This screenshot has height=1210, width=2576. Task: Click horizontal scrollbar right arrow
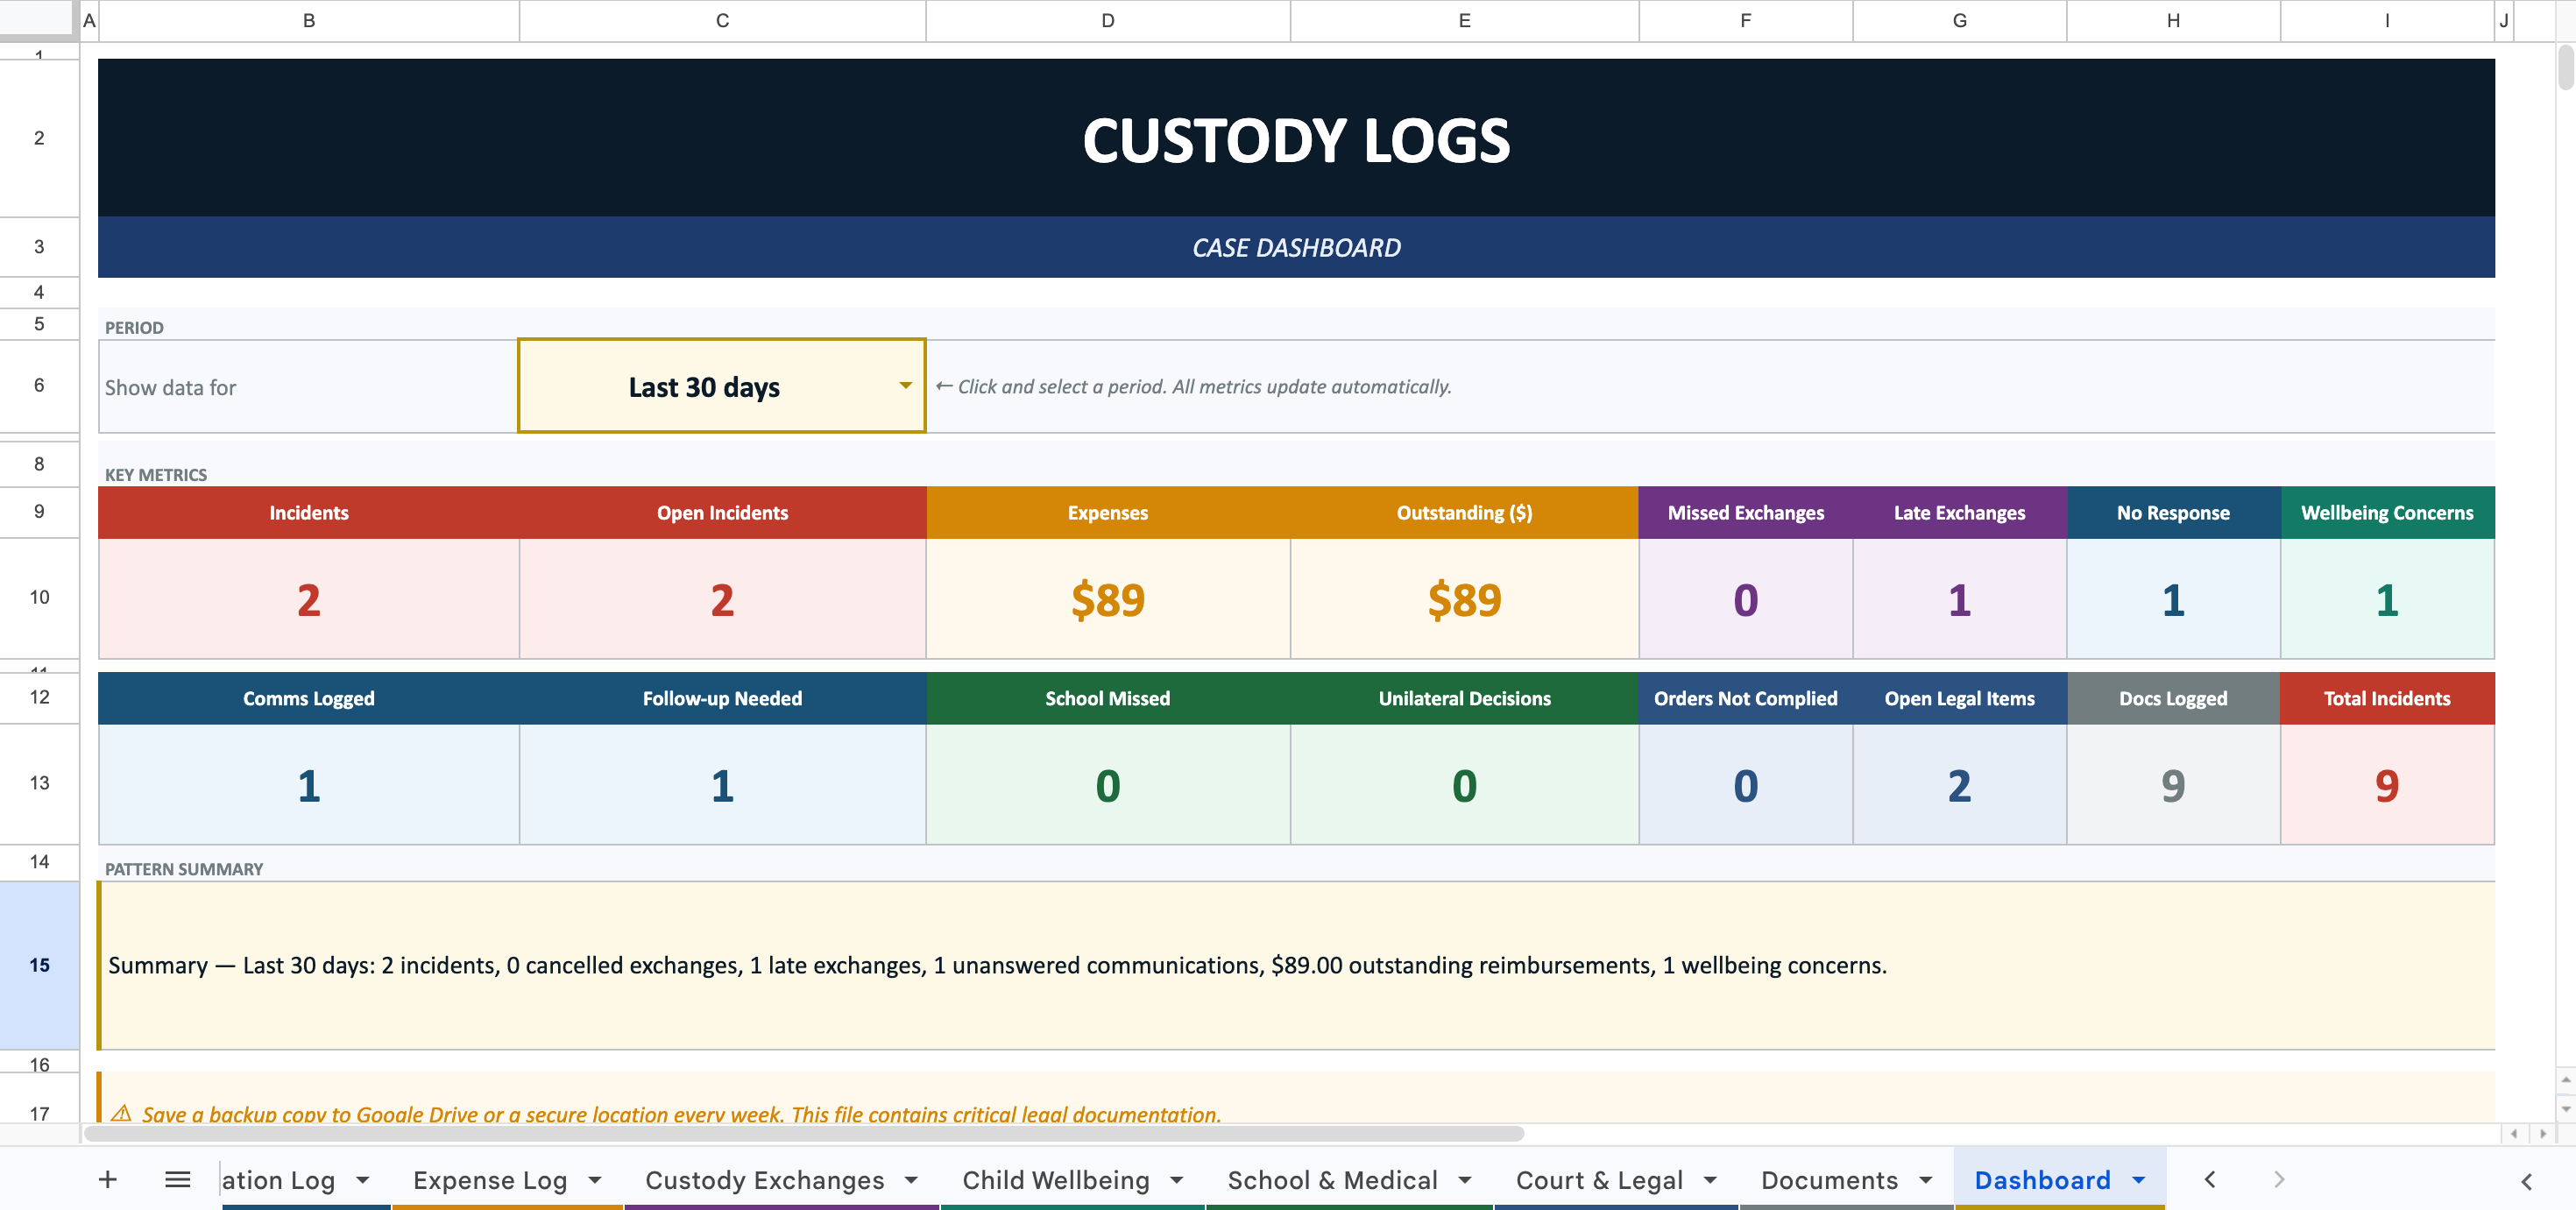coord(2543,1133)
